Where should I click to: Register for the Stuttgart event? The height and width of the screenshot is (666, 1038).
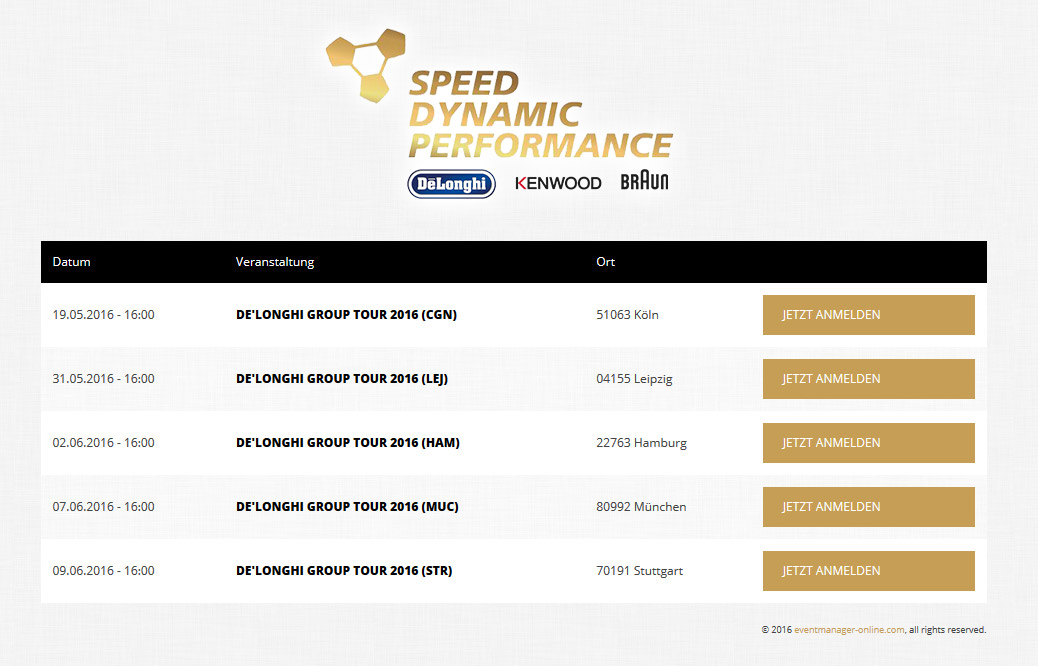coord(868,571)
